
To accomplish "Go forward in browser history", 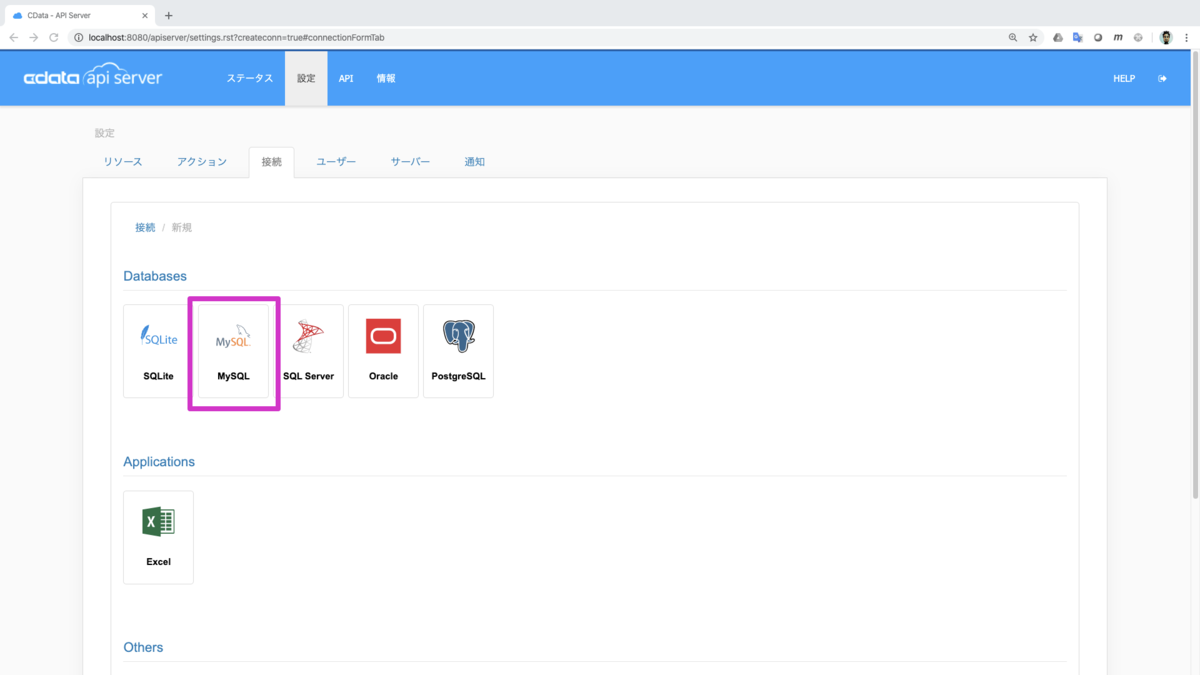I will [34, 37].
